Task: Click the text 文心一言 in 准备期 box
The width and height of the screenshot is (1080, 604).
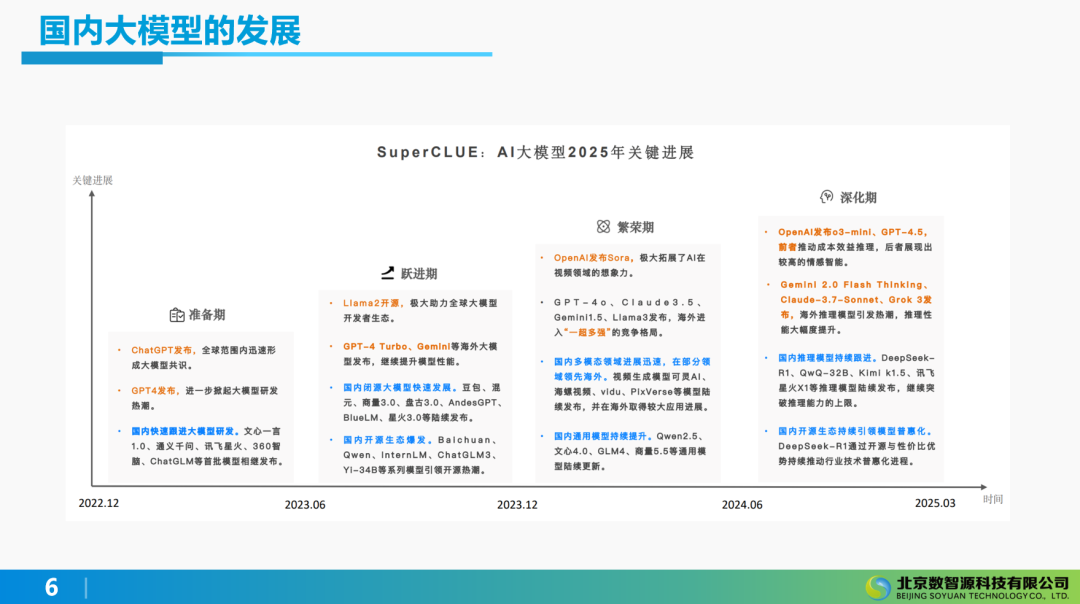Action: tap(262, 431)
